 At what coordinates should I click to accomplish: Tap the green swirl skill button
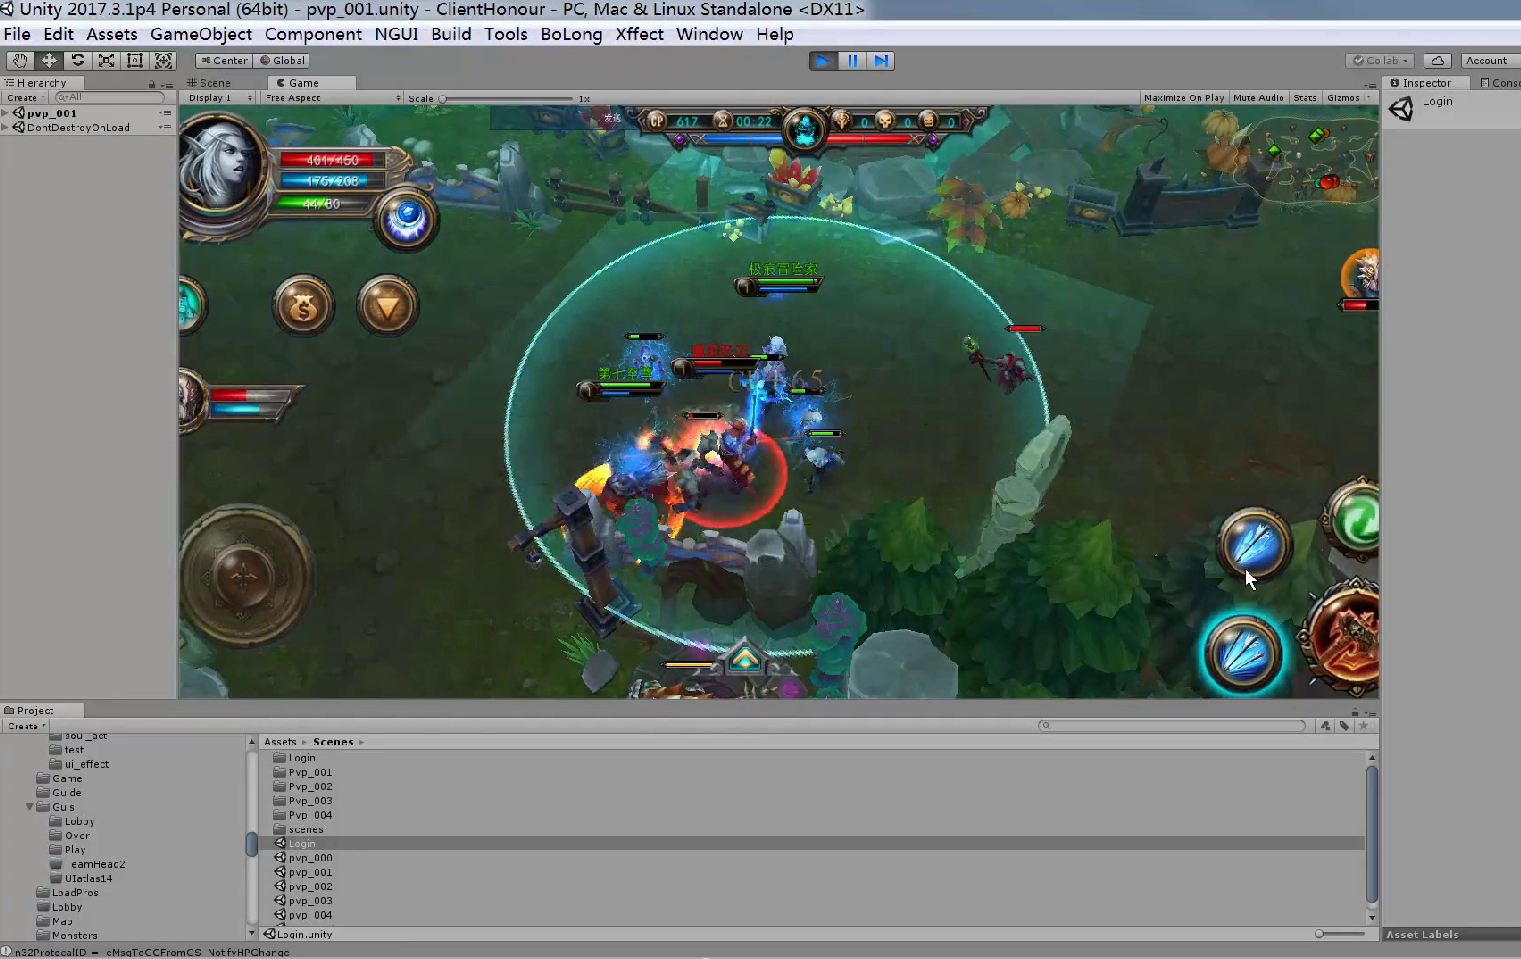1354,517
